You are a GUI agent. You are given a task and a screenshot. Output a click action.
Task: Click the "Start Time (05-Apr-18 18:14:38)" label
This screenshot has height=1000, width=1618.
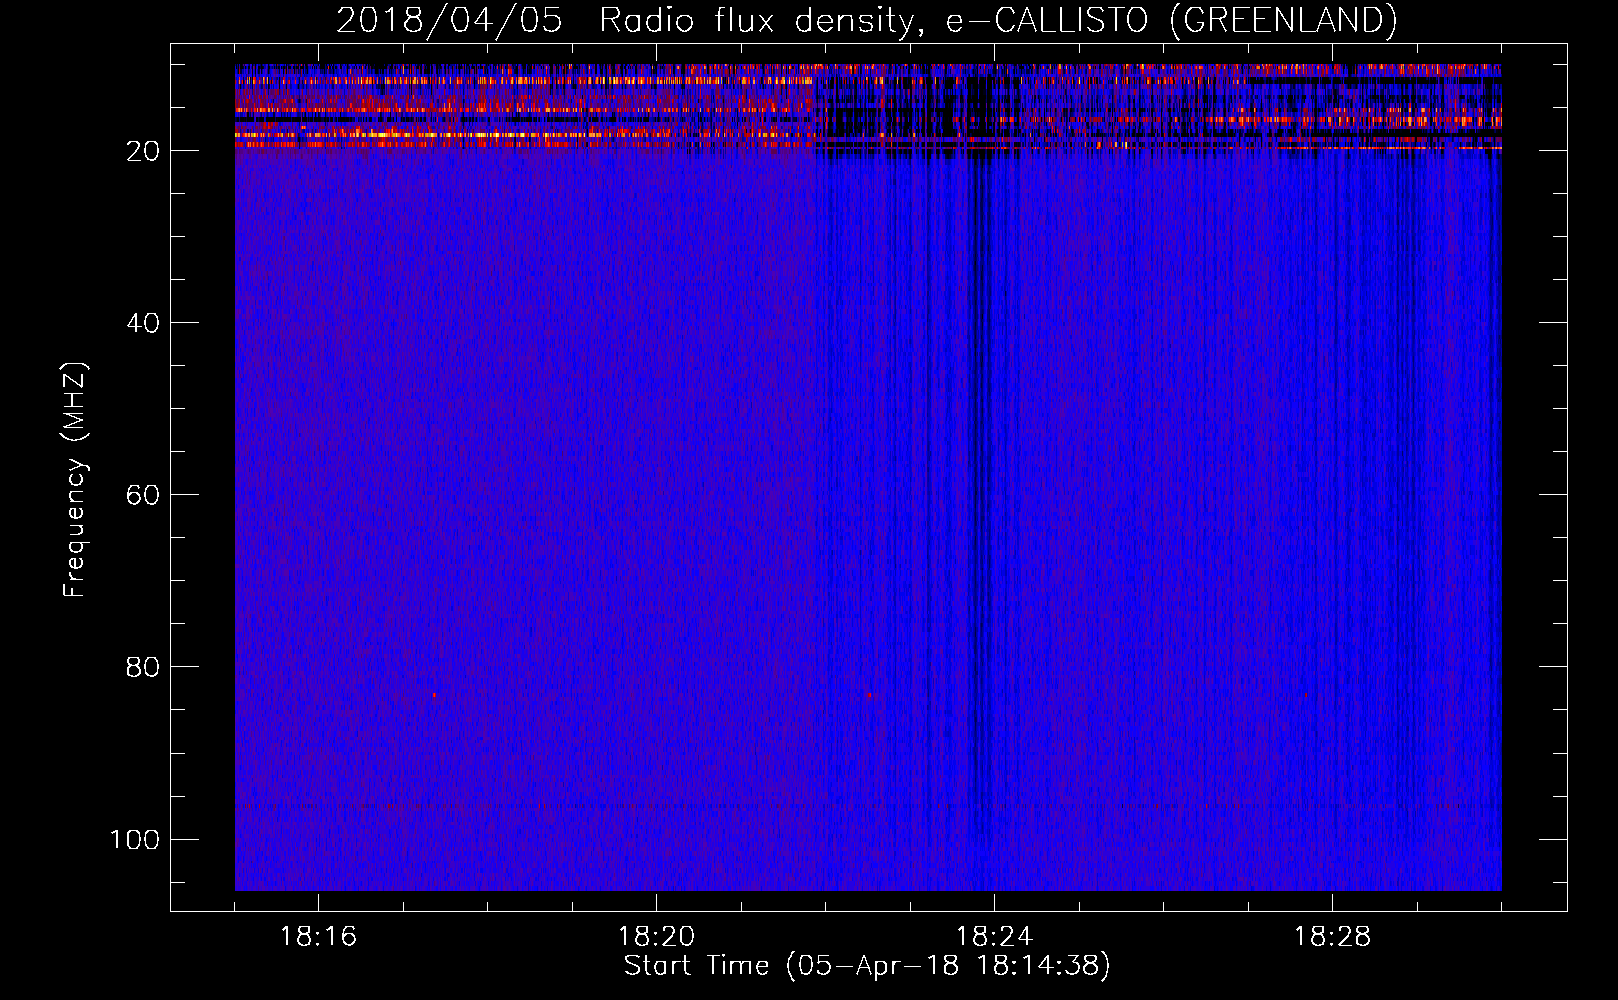(867, 966)
